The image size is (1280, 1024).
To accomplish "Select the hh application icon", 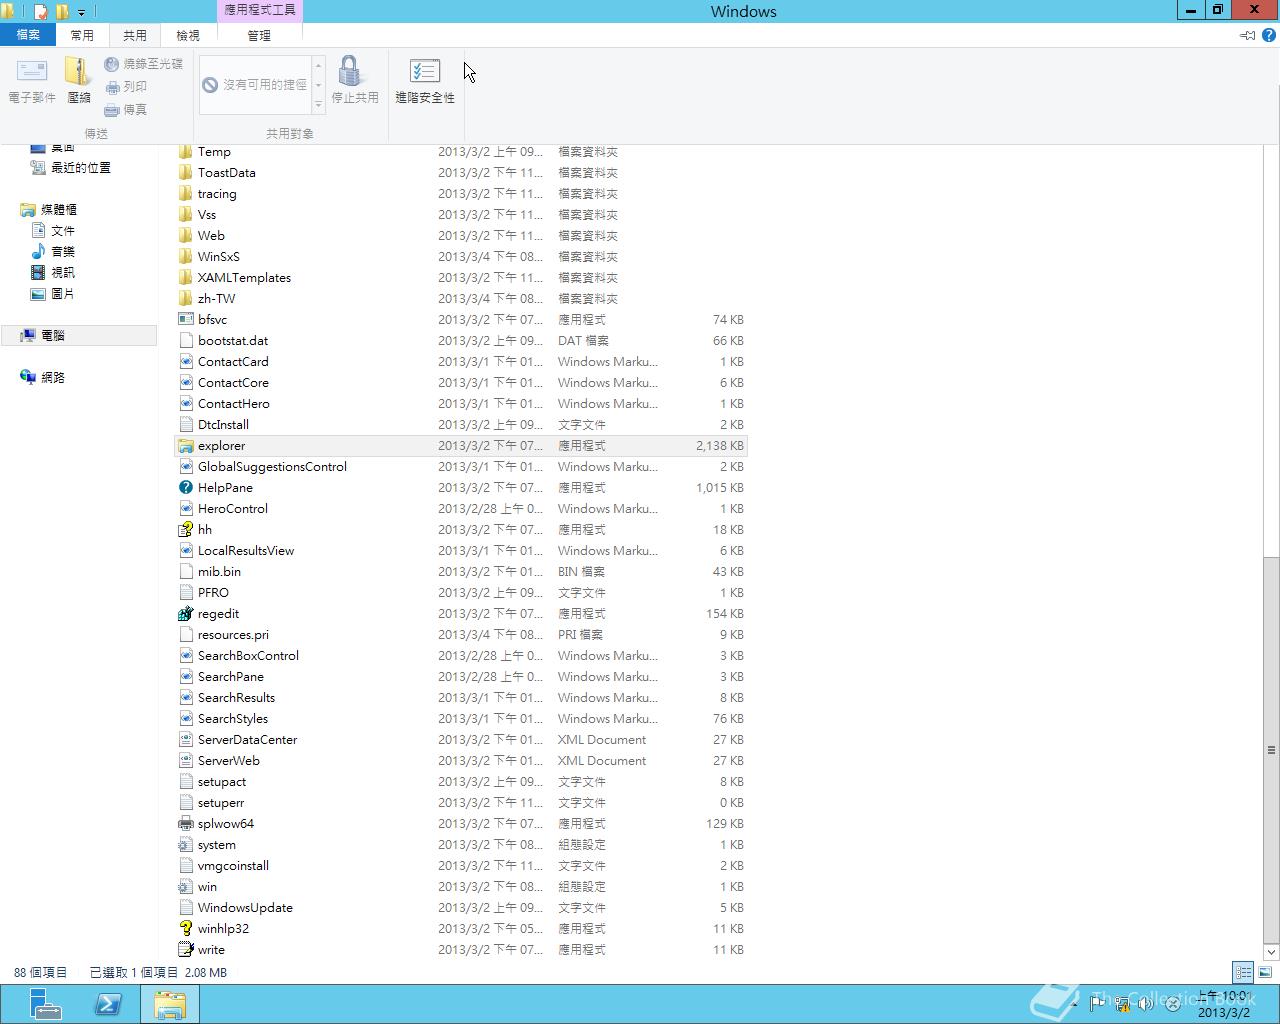I will click(x=185, y=530).
